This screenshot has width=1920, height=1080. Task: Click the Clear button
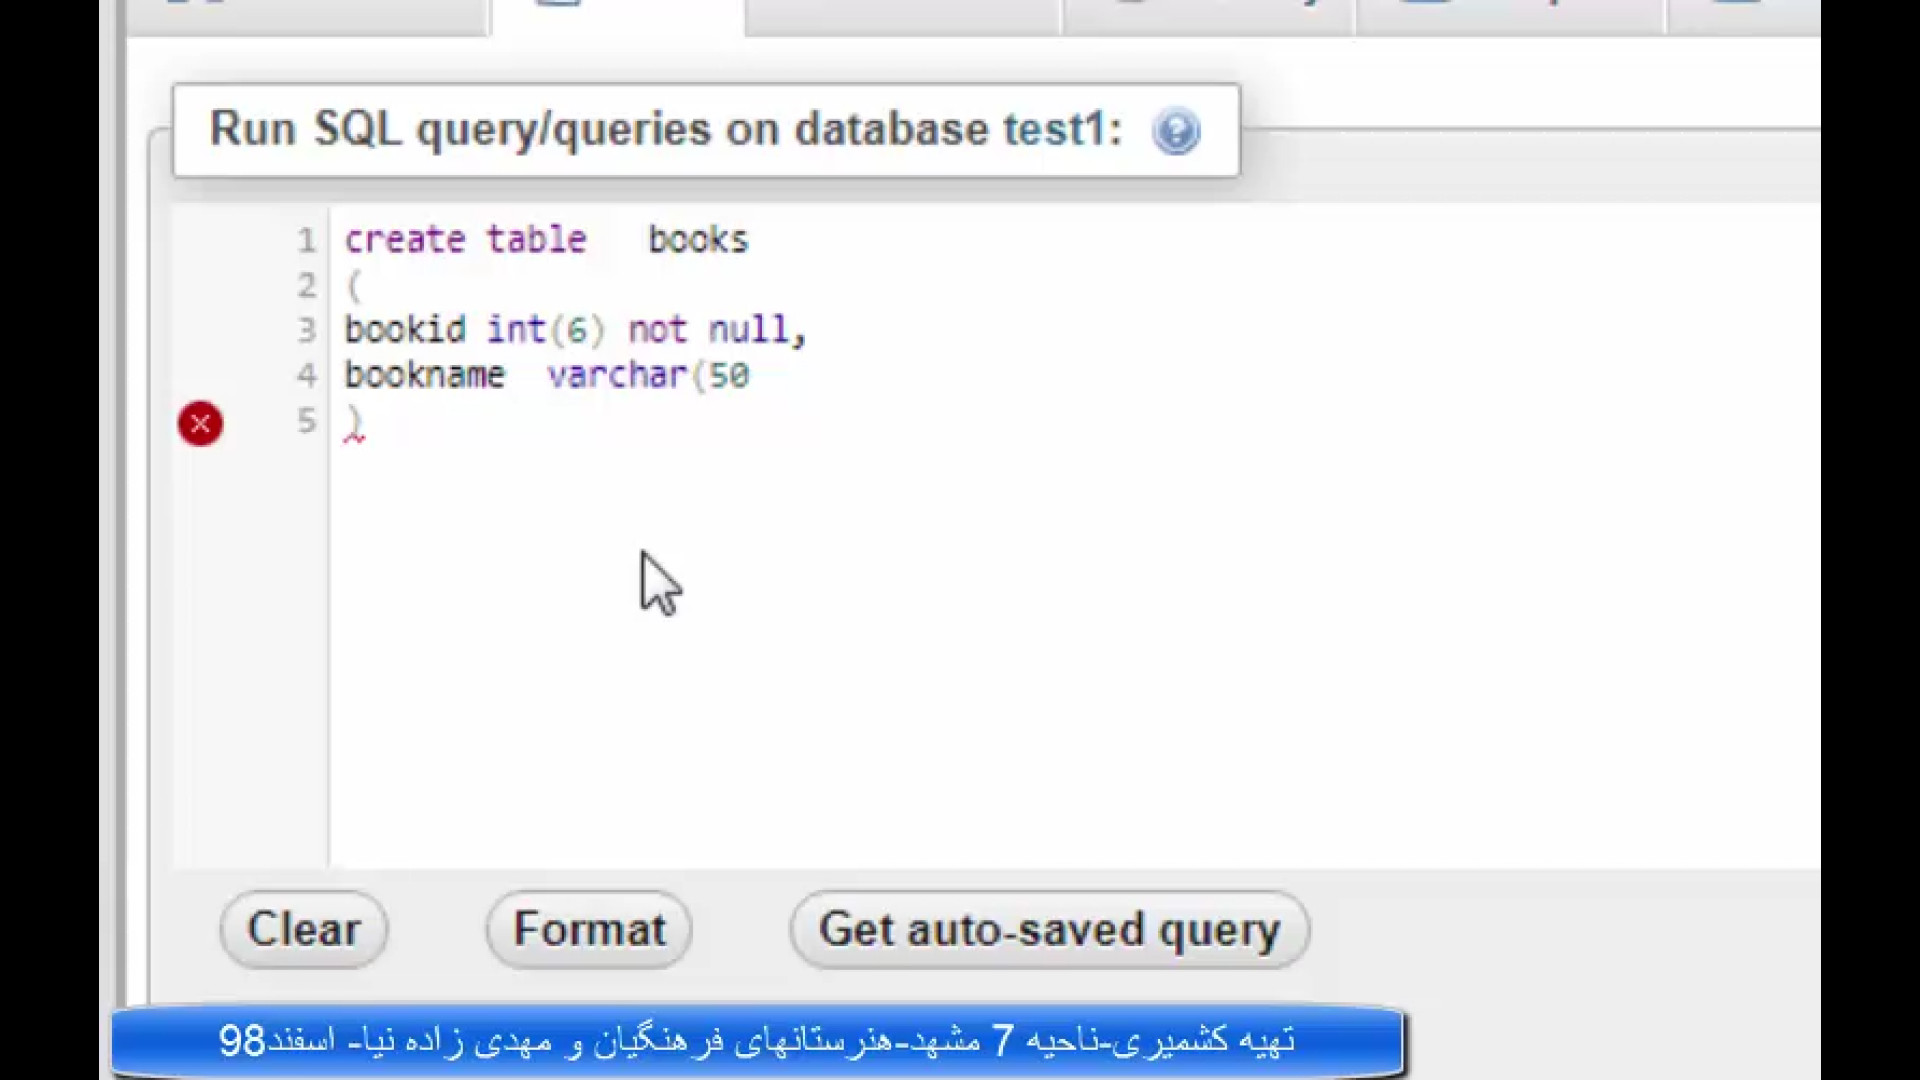tap(304, 929)
